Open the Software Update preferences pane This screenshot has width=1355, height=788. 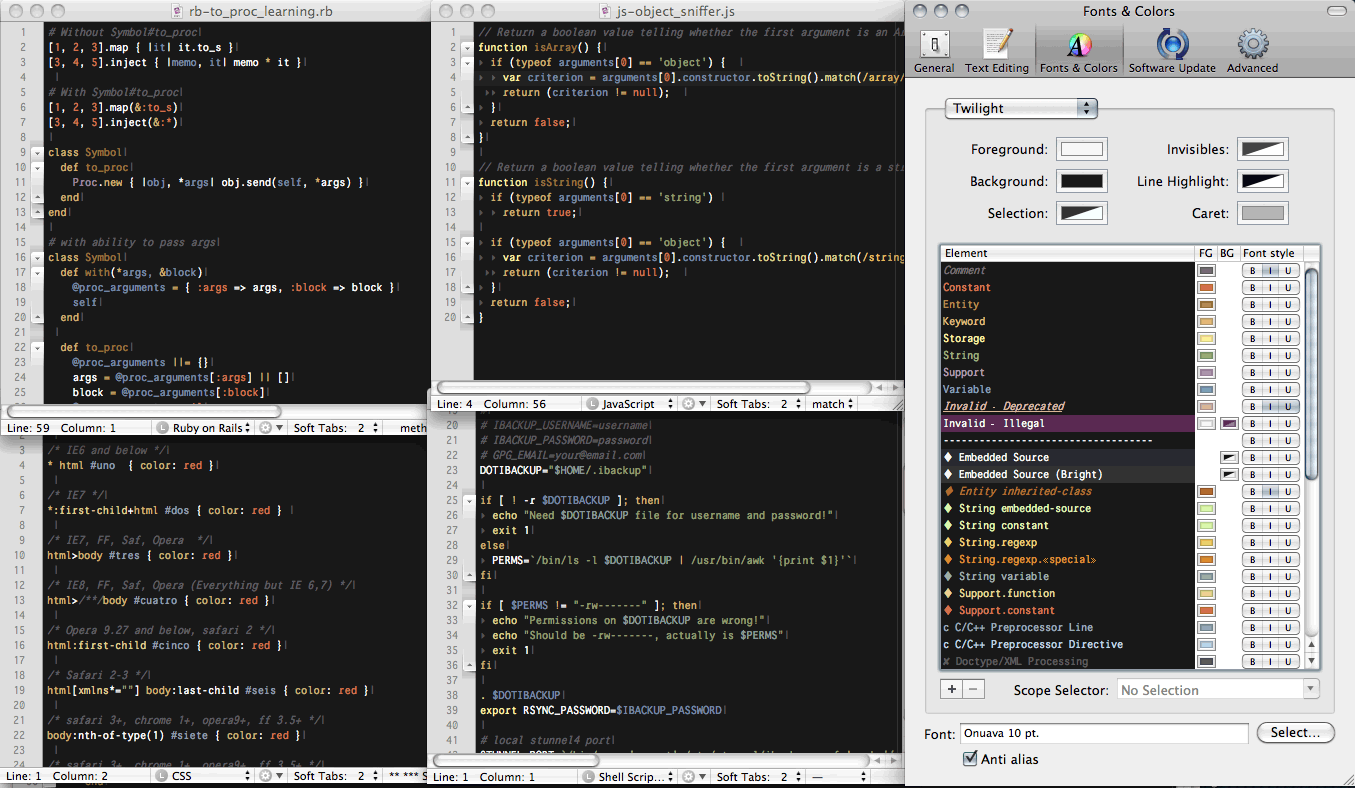click(x=1172, y=52)
